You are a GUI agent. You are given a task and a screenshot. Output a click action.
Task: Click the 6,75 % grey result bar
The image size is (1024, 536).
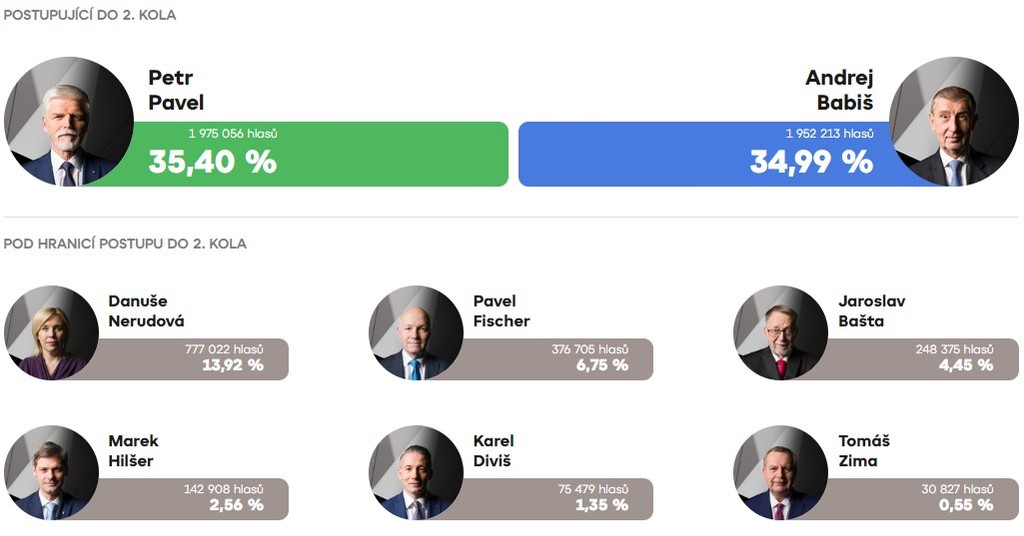[565, 359]
